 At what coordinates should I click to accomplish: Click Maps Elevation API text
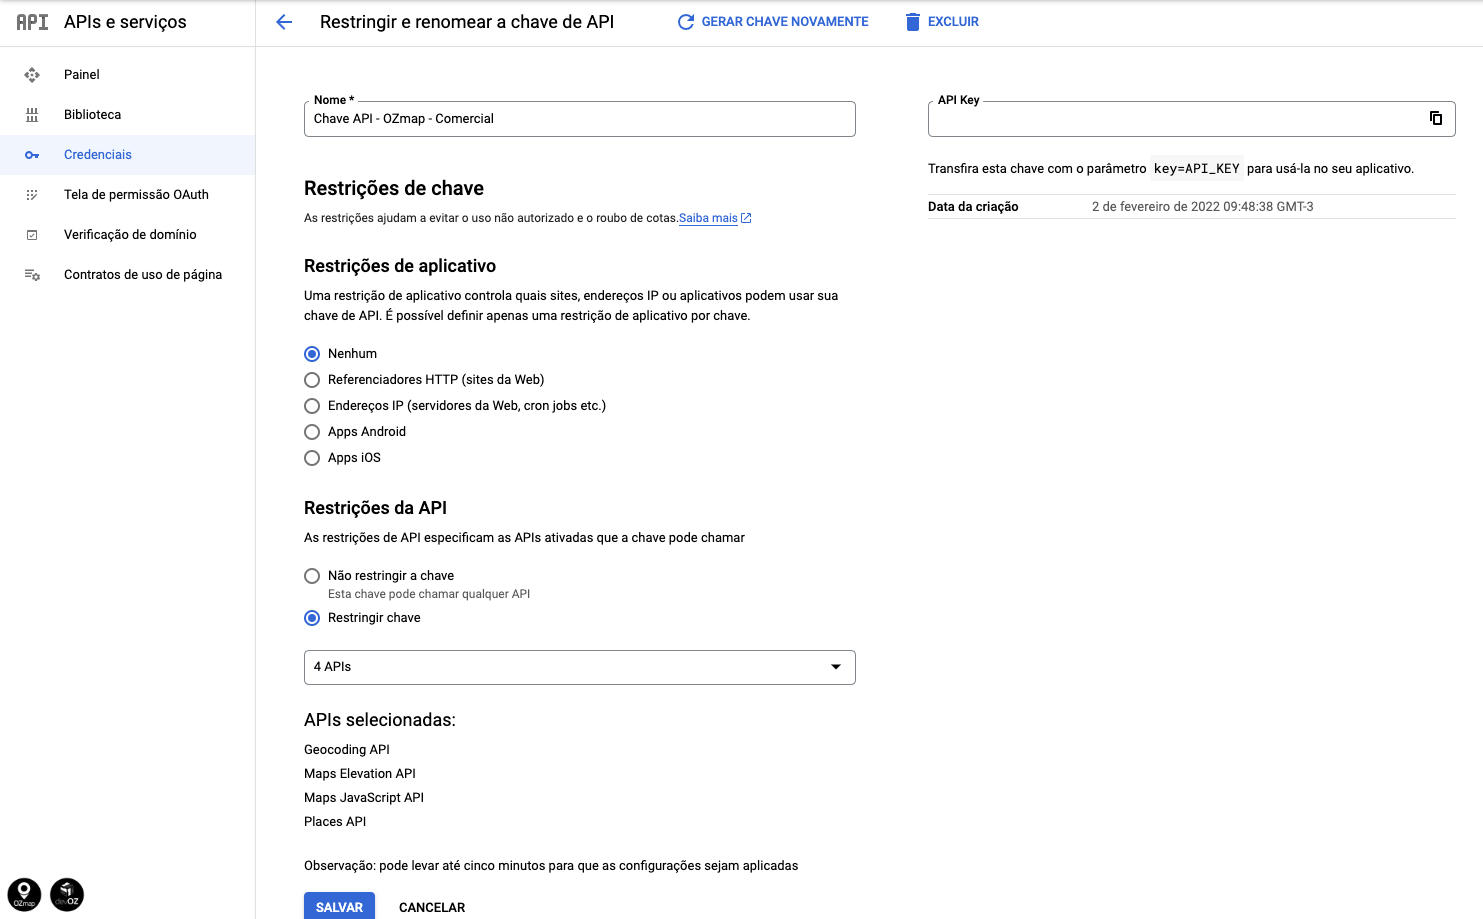click(x=360, y=774)
